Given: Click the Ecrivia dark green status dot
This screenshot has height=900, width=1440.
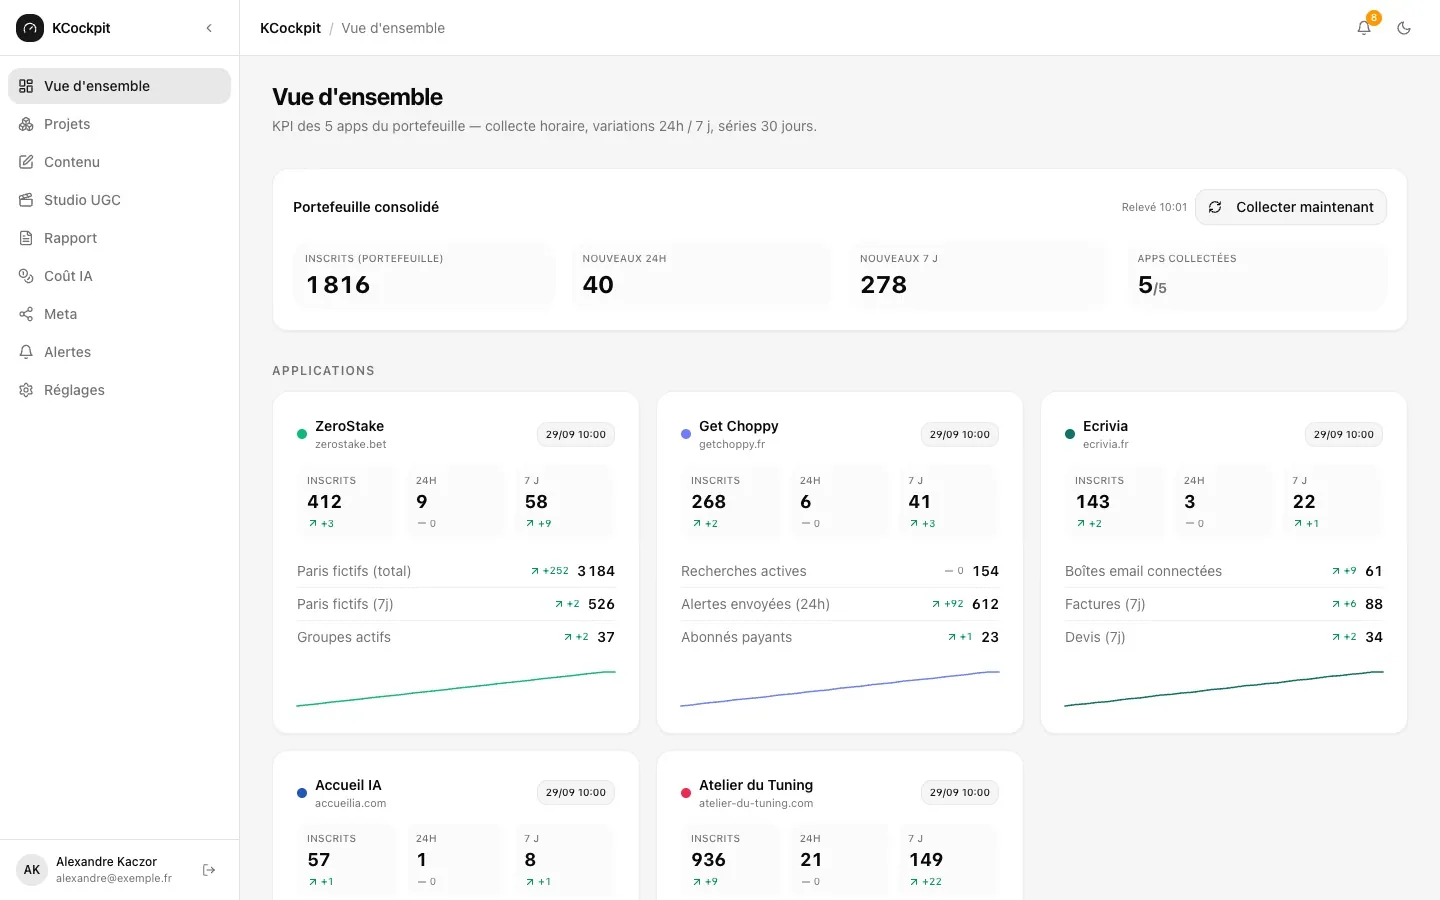Looking at the screenshot, I should pyautogui.click(x=1070, y=434).
